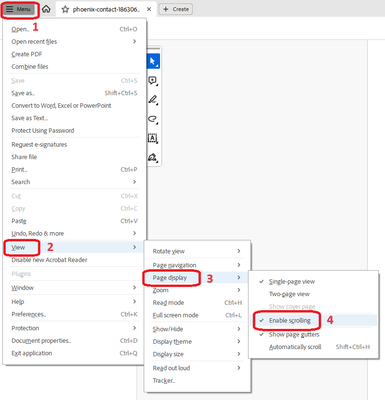The image size is (385, 400).
Task: Select the arrow selection tool
Action: pyautogui.click(x=153, y=61)
